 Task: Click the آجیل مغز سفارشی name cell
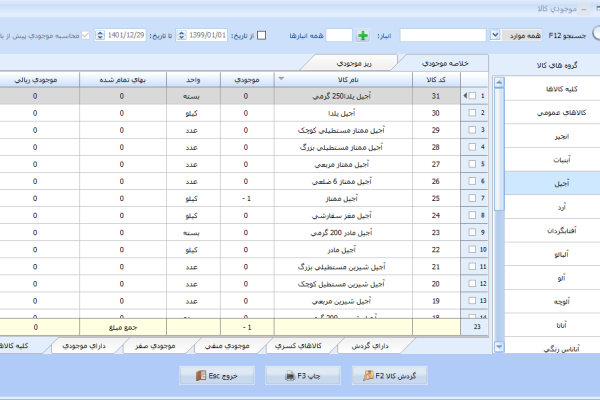click(x=343, y=216)
